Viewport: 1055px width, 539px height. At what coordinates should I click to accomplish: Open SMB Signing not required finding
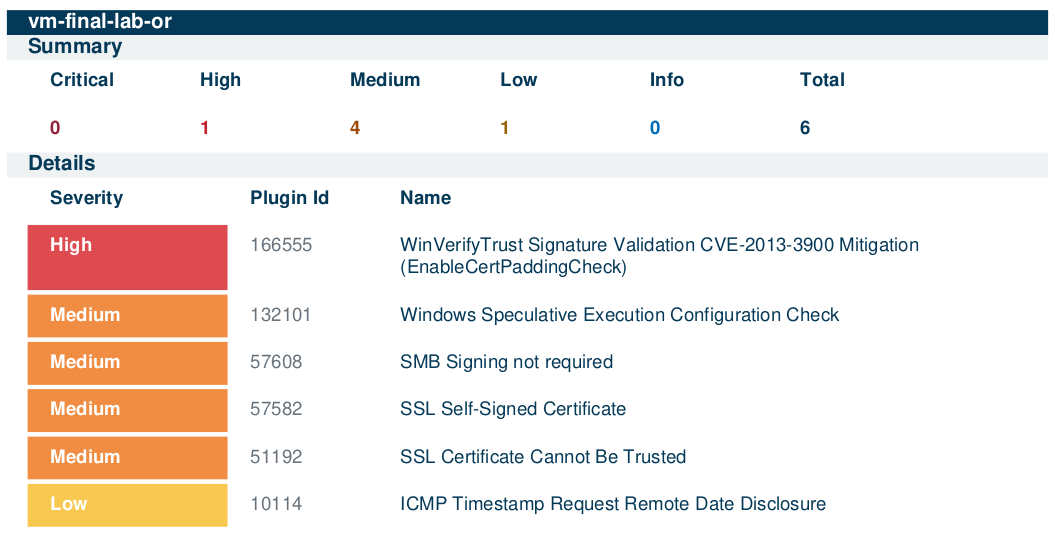pos(507,362)
